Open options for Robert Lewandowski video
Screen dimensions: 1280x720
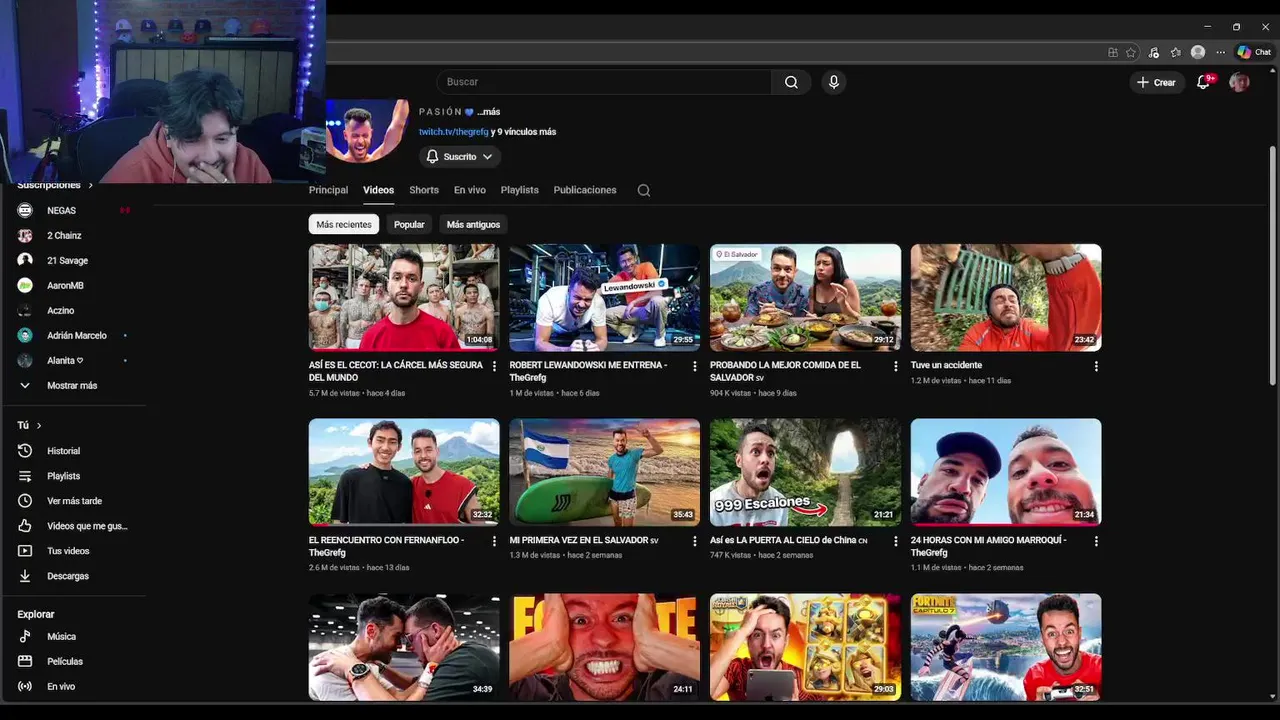695,366
